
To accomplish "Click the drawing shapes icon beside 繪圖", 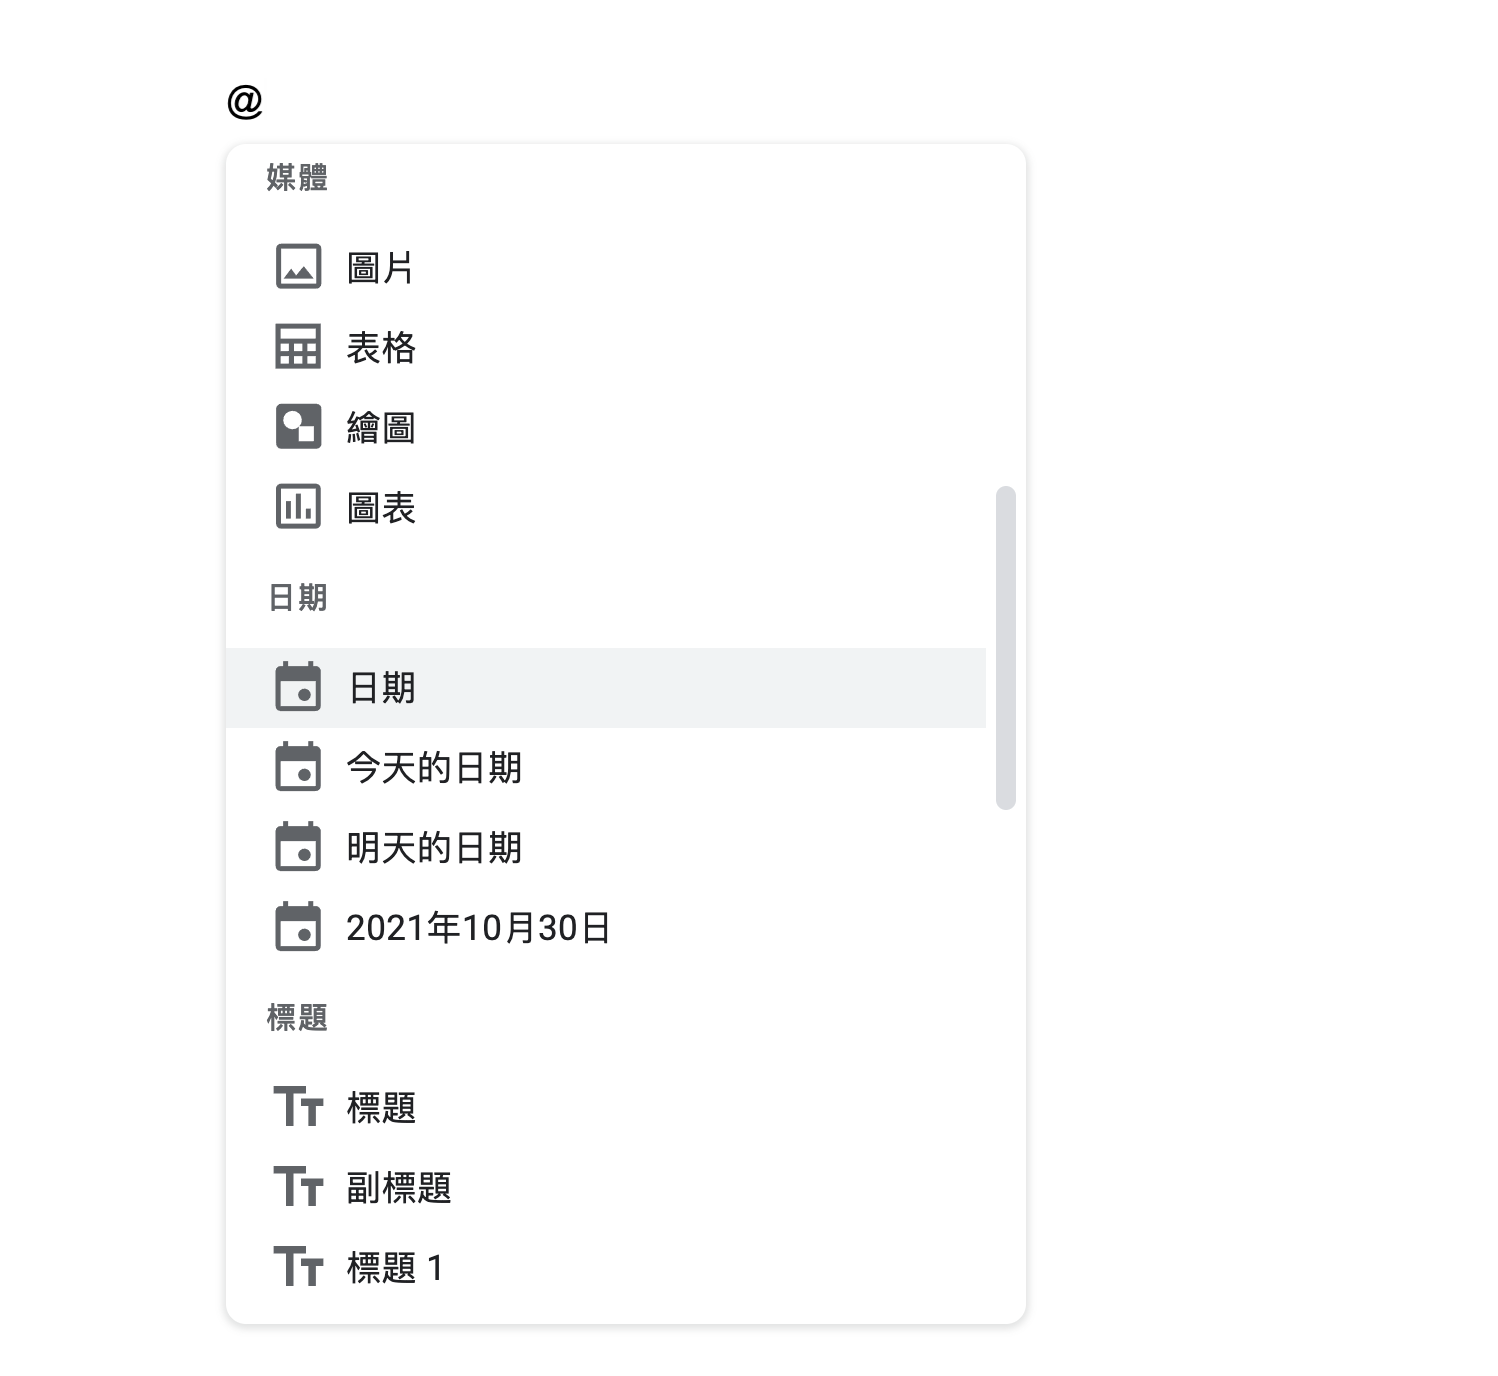I will click(298, 427).
